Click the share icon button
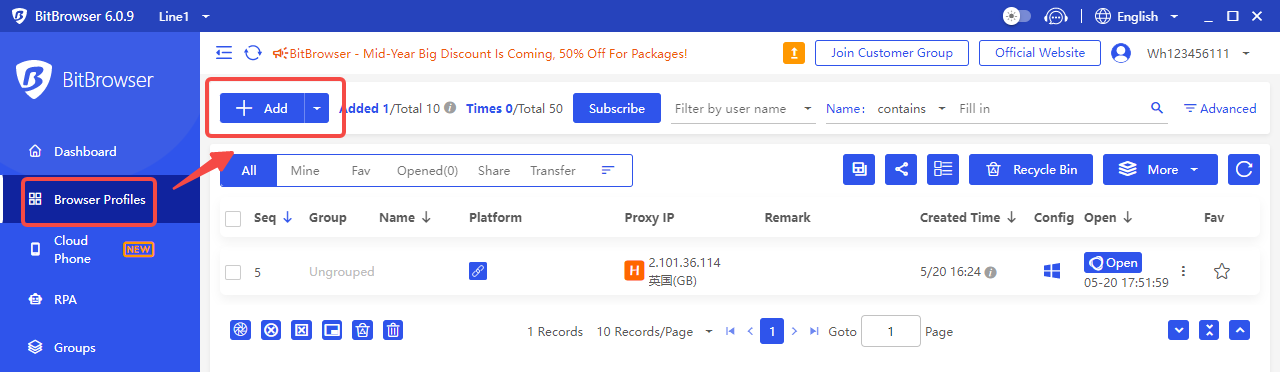 point(901,169)
